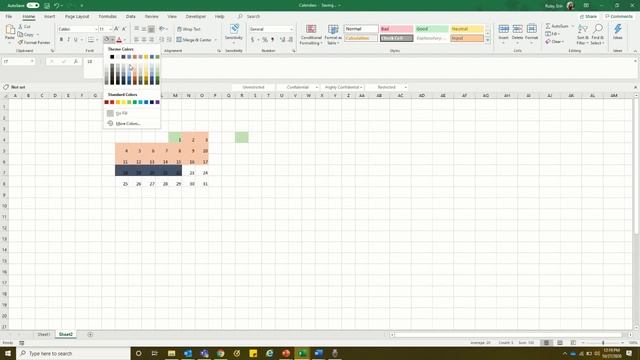This screenshot has height=360, width=640.
Task: Toggle Underline formatting
Action: pos(76,40)
